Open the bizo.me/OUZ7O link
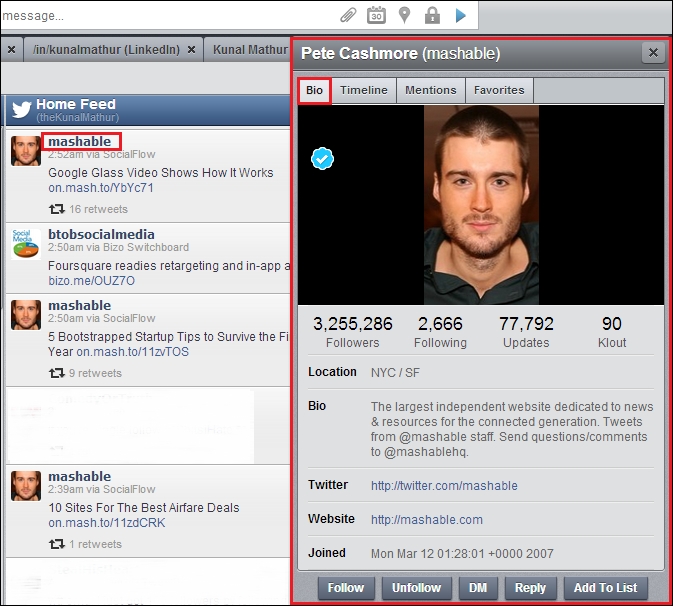The height and width of the screenshot is (606, 673). click(91, 281)
